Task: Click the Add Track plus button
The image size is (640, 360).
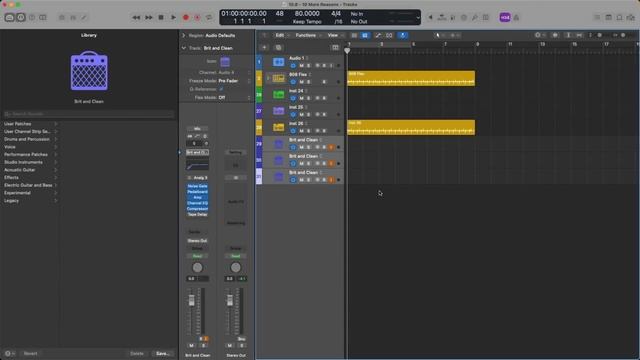Action: pyautogui.click(x=264, y=48)
